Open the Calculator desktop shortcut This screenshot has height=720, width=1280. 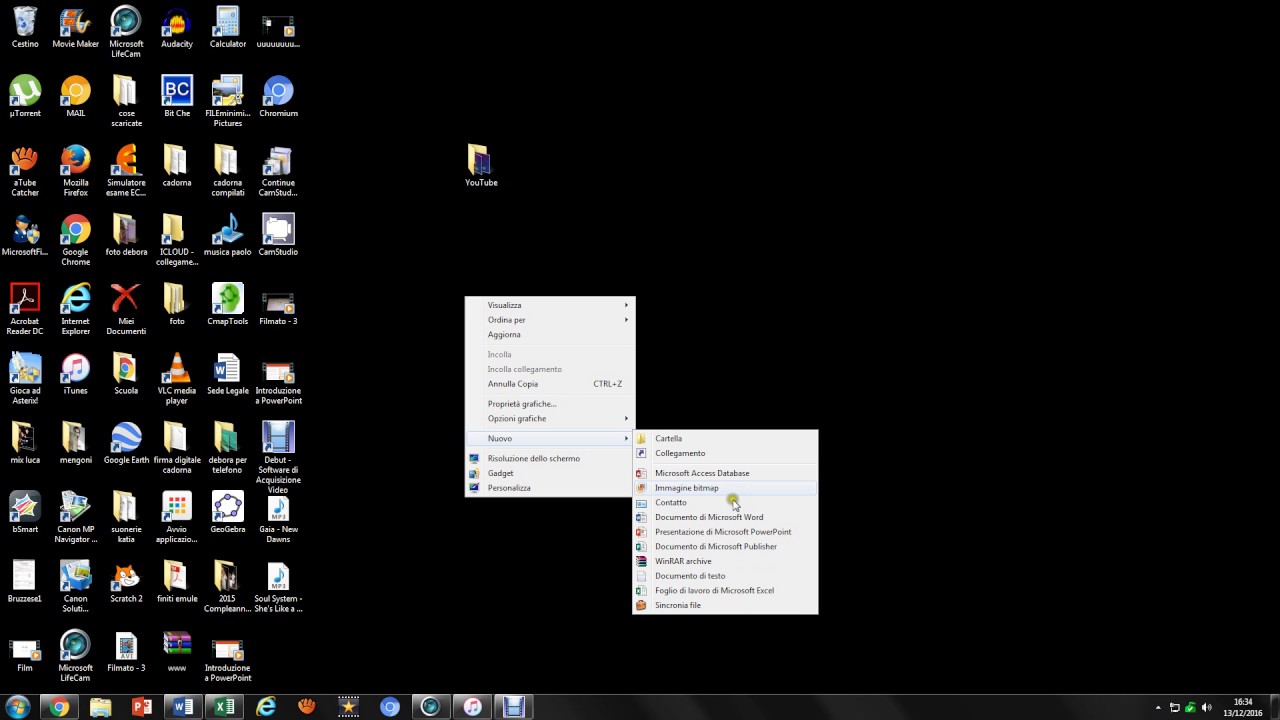(228, 28)
